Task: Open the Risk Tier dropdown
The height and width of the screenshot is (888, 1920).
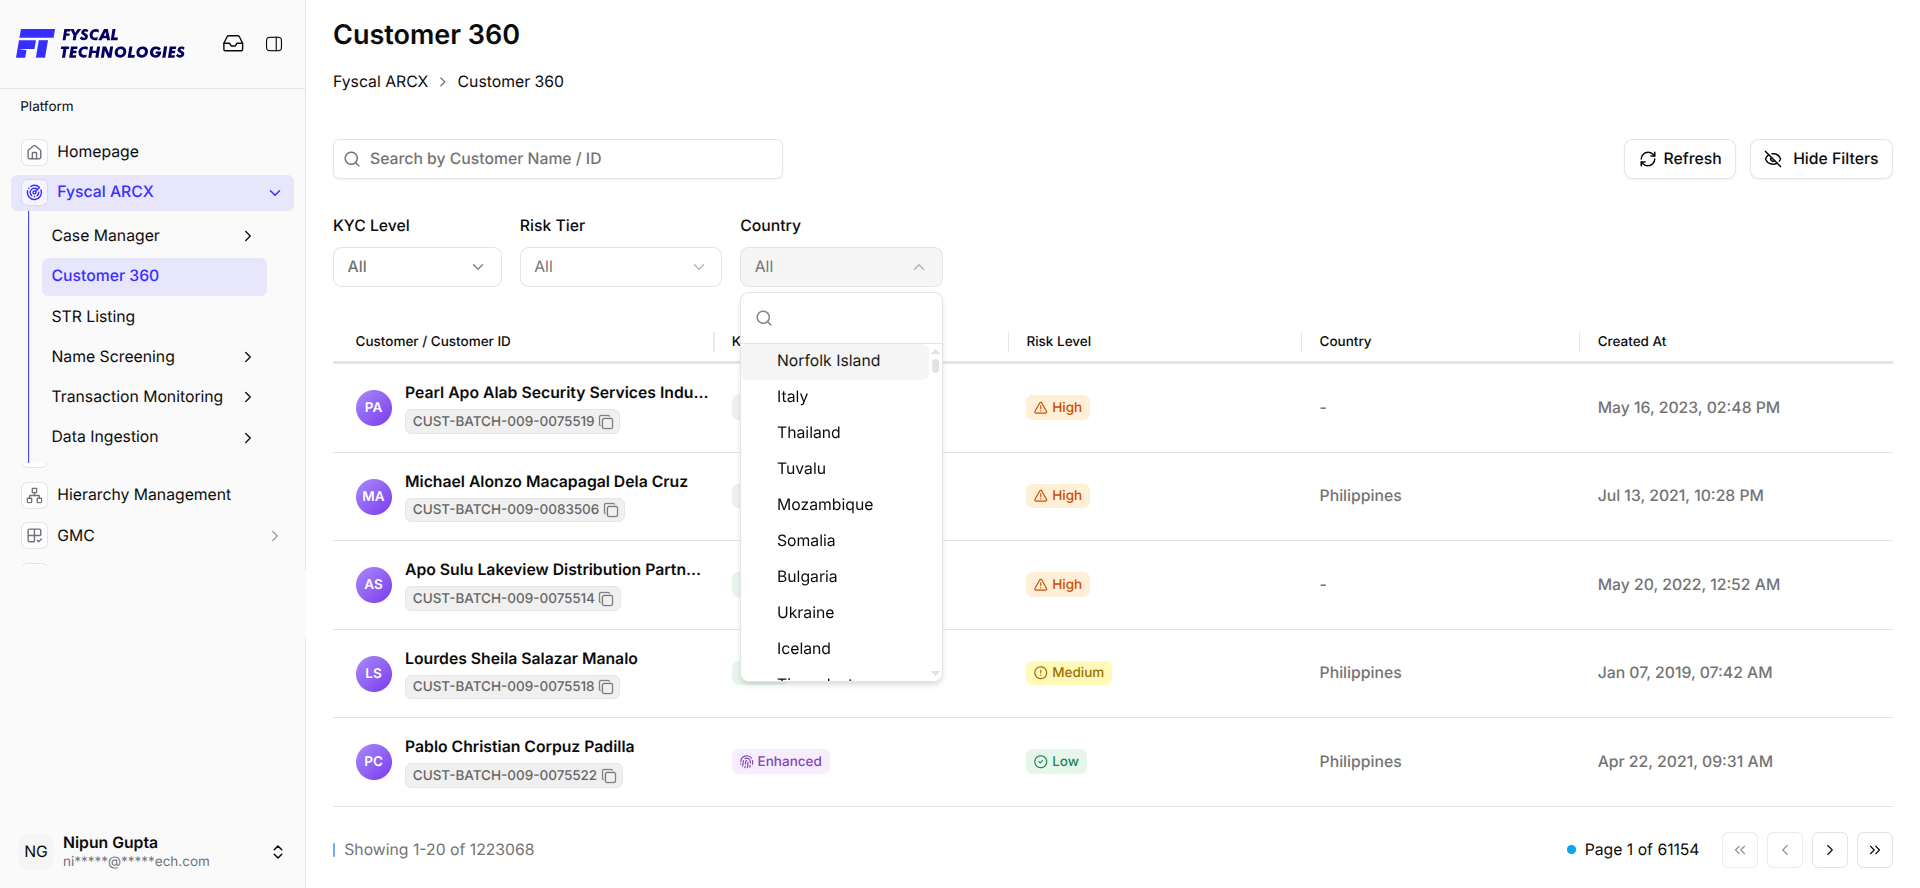Action: click(620, 267)
